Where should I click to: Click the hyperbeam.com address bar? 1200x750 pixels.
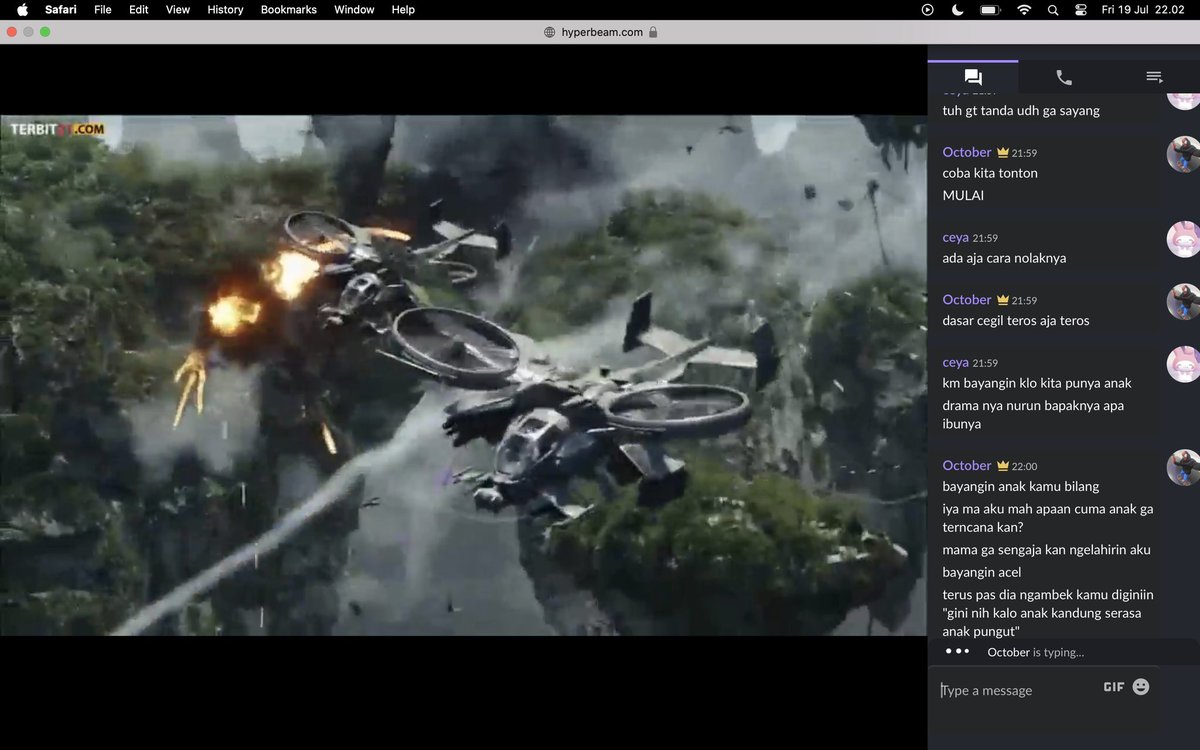(x=600, y=32)
